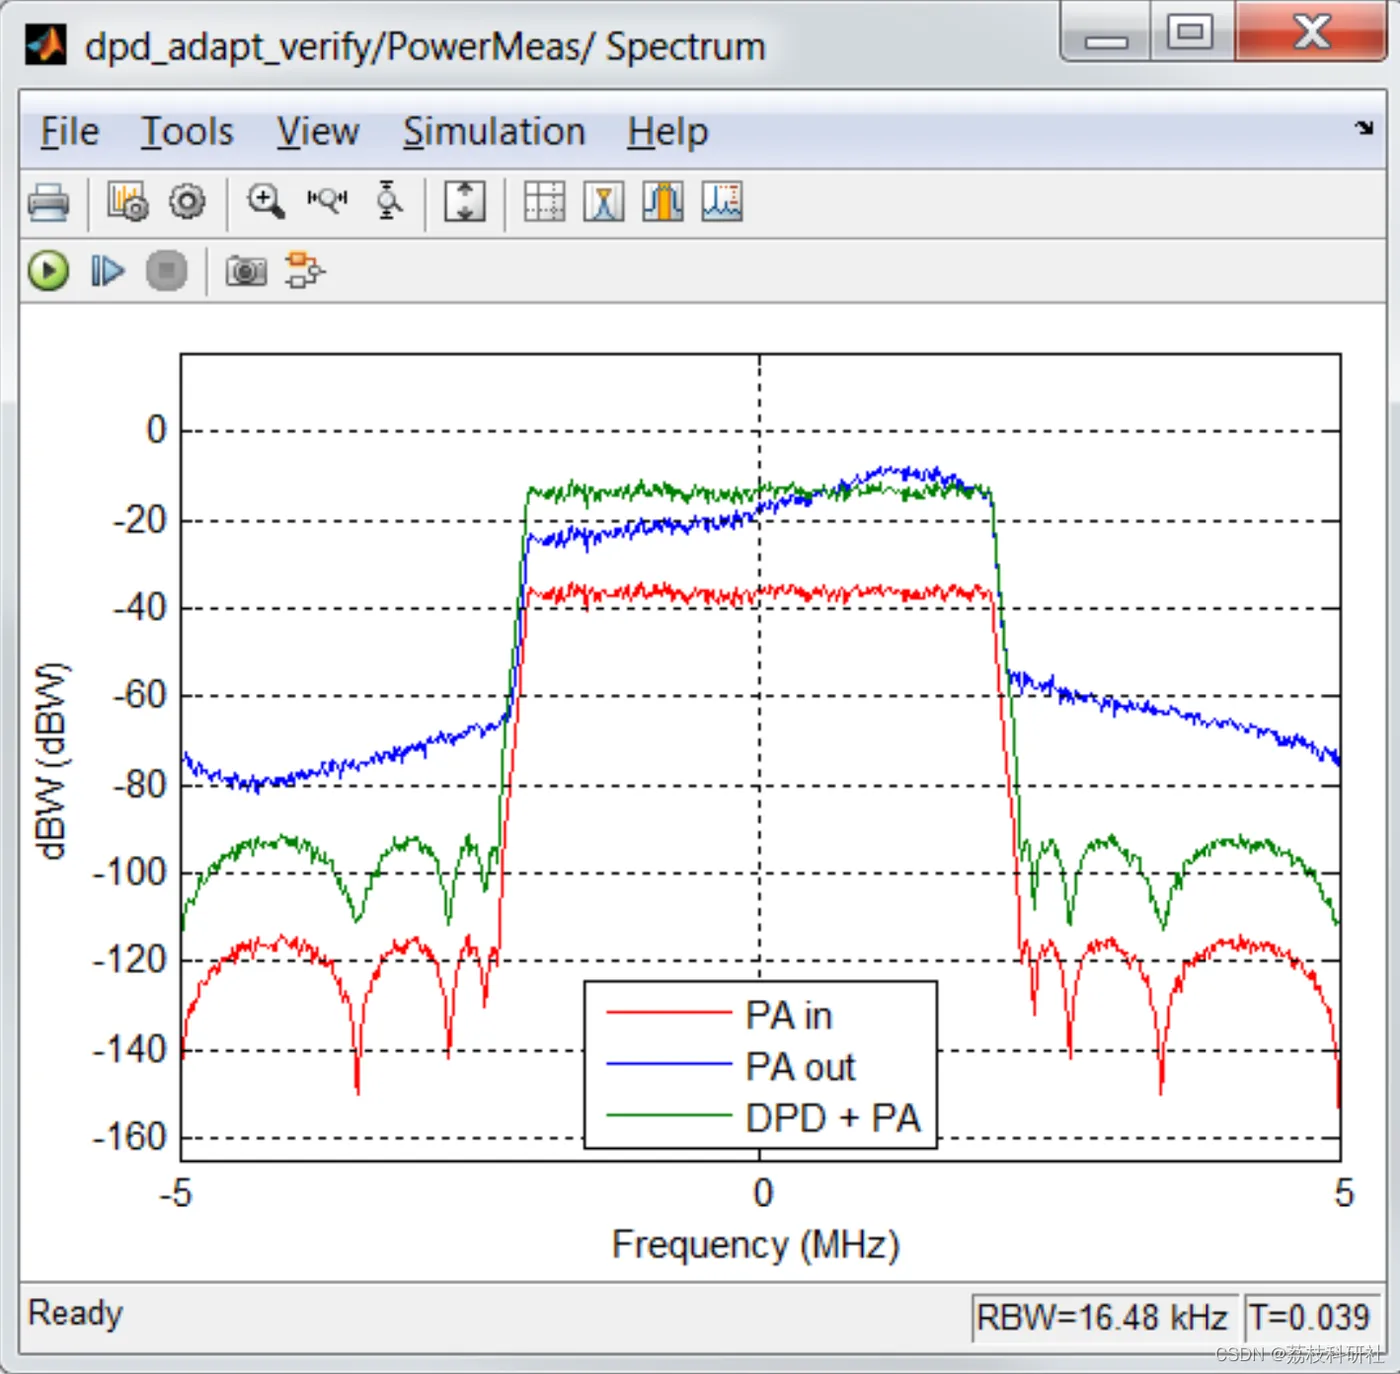The width and height of the screenshot is (1400, 1374).
Task: Select the Zoom X-axis tool
Action: pyautogui.click(x=327, y=200)
